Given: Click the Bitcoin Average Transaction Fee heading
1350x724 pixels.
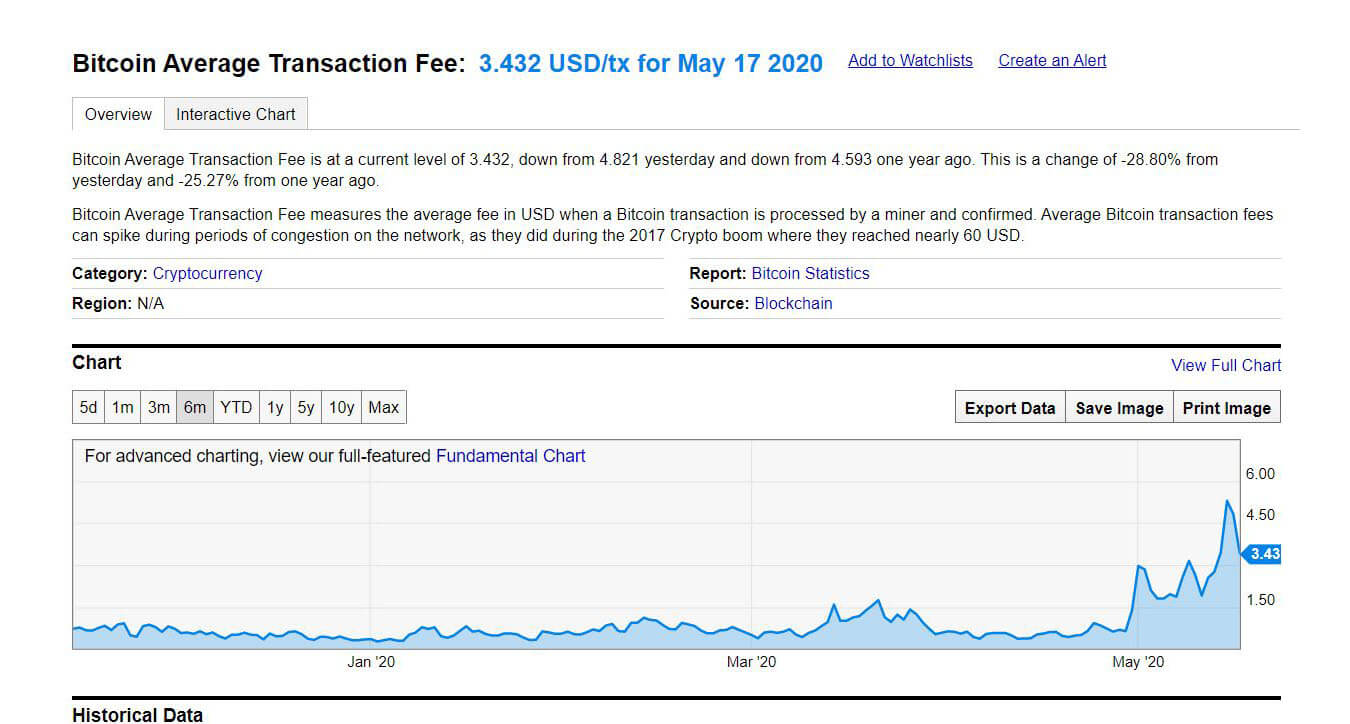Looking at the screenshot, I should tap(269, 64).
